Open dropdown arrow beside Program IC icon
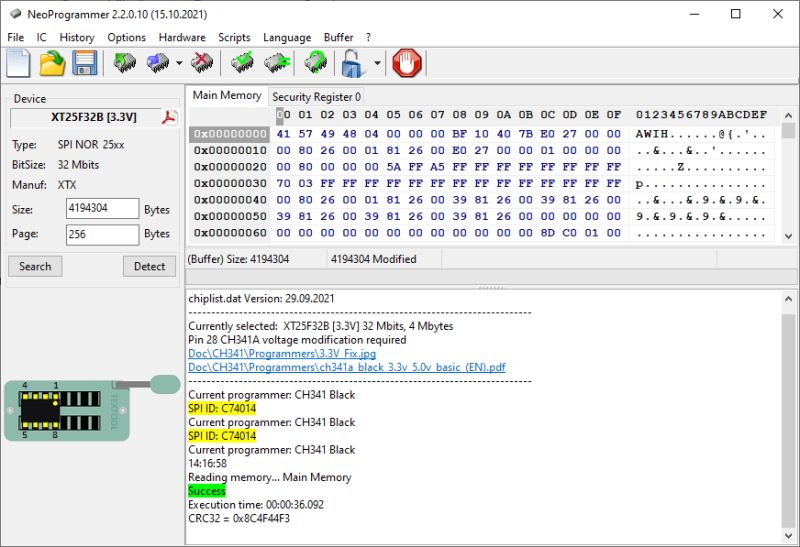 pos(179,63)
